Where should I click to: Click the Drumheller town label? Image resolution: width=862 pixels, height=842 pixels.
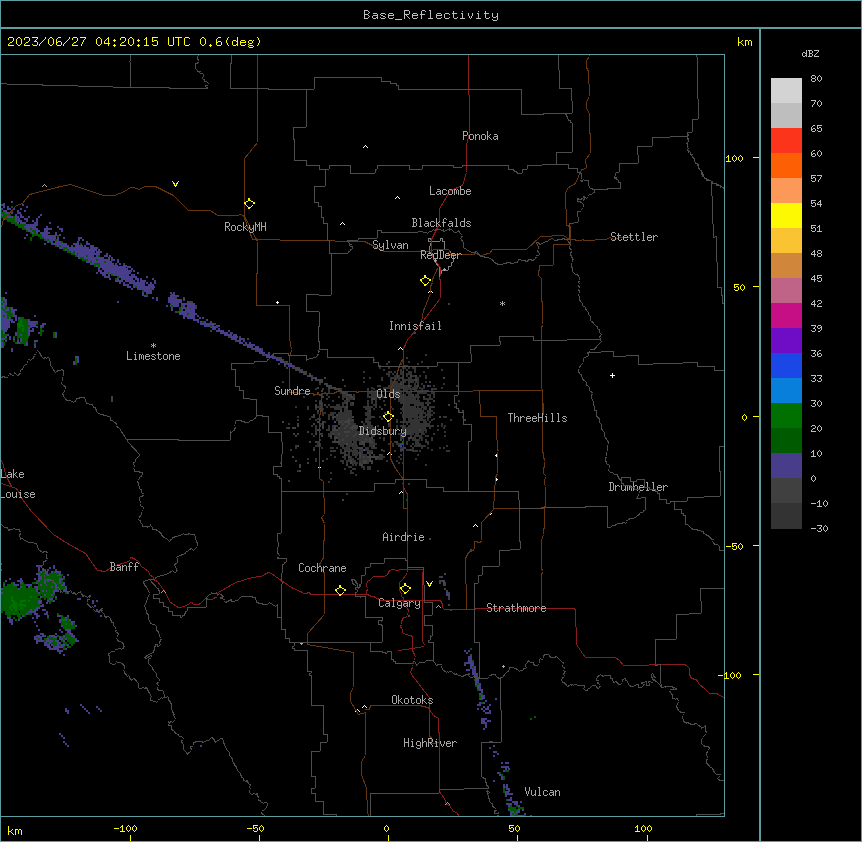click(638, 487)
